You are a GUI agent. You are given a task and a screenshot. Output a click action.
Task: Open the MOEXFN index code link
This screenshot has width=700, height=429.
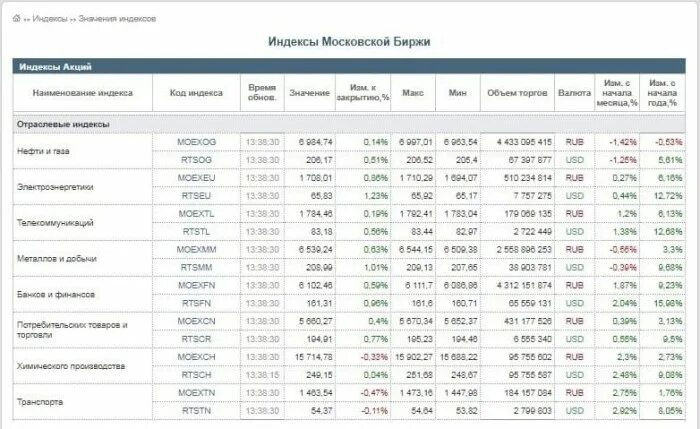click(196, 285)
